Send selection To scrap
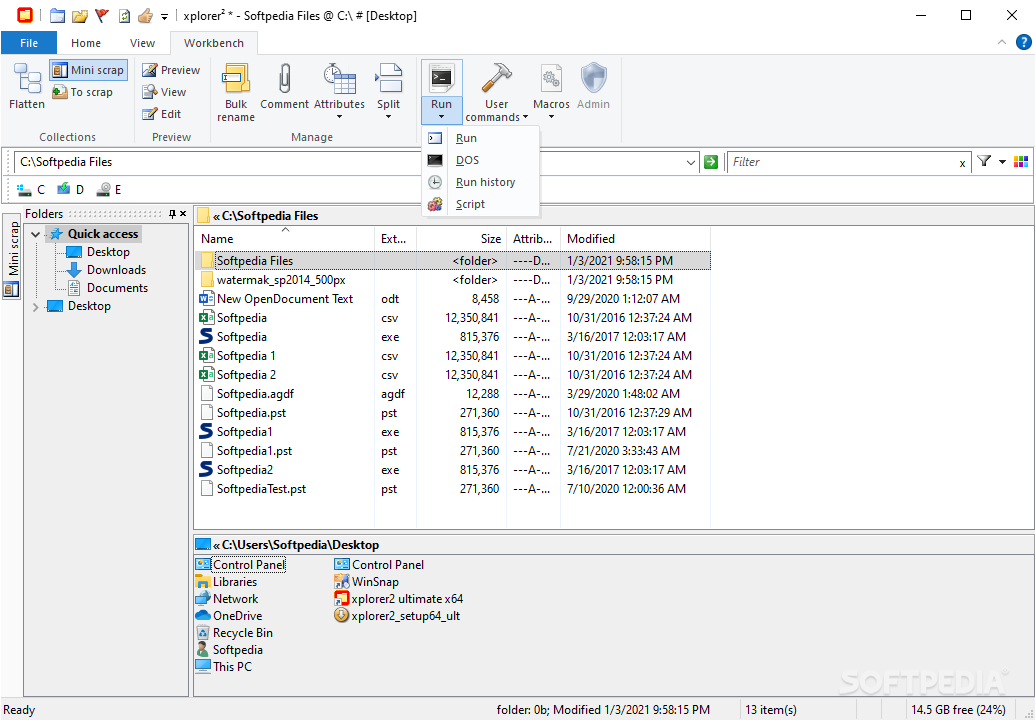Image resolution: width=1036 pixels, height=721 pixels. (x=83, y=92)
